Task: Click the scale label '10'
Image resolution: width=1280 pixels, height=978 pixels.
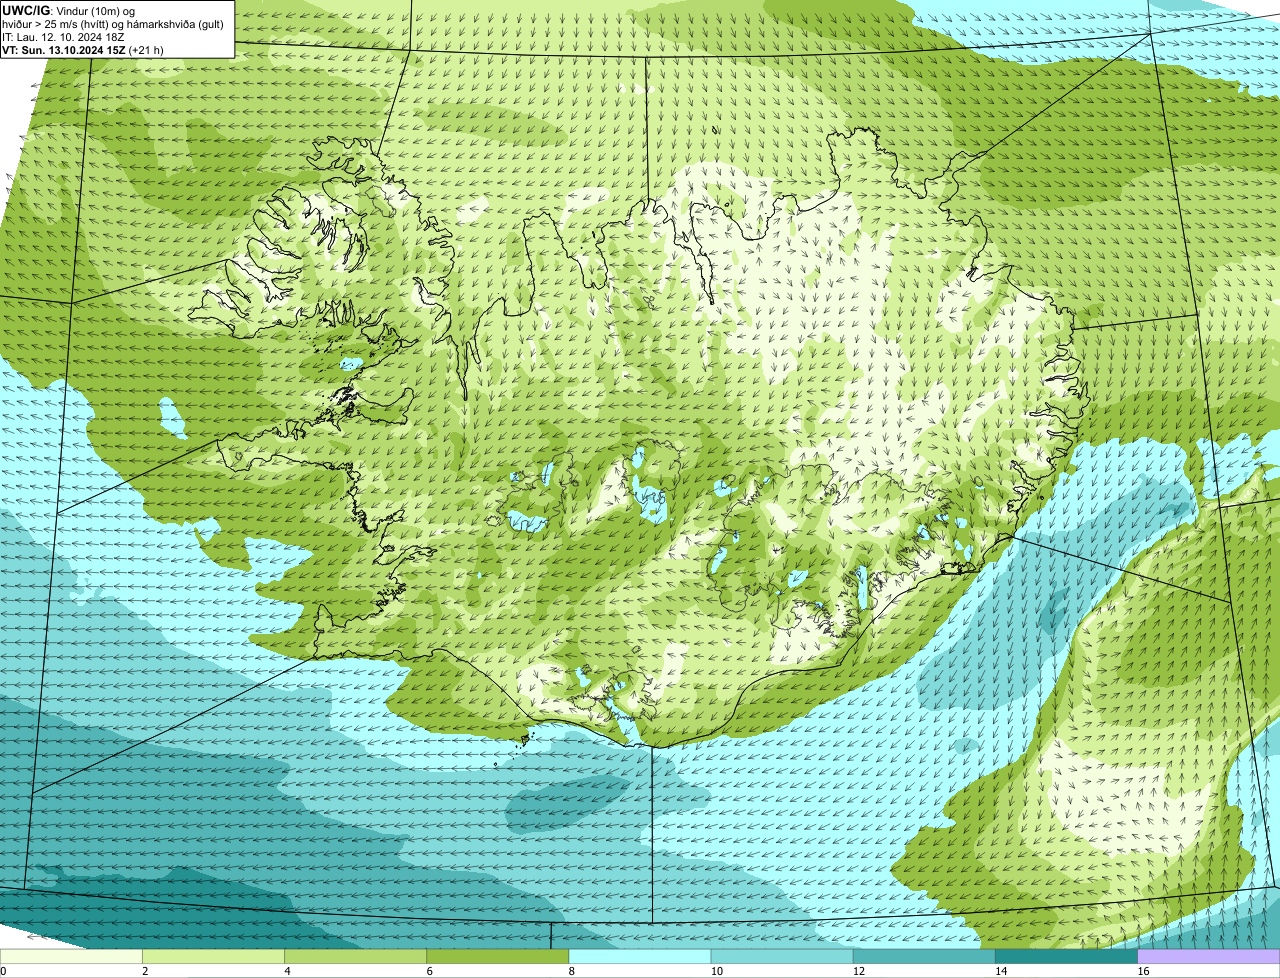Action: 716,971
